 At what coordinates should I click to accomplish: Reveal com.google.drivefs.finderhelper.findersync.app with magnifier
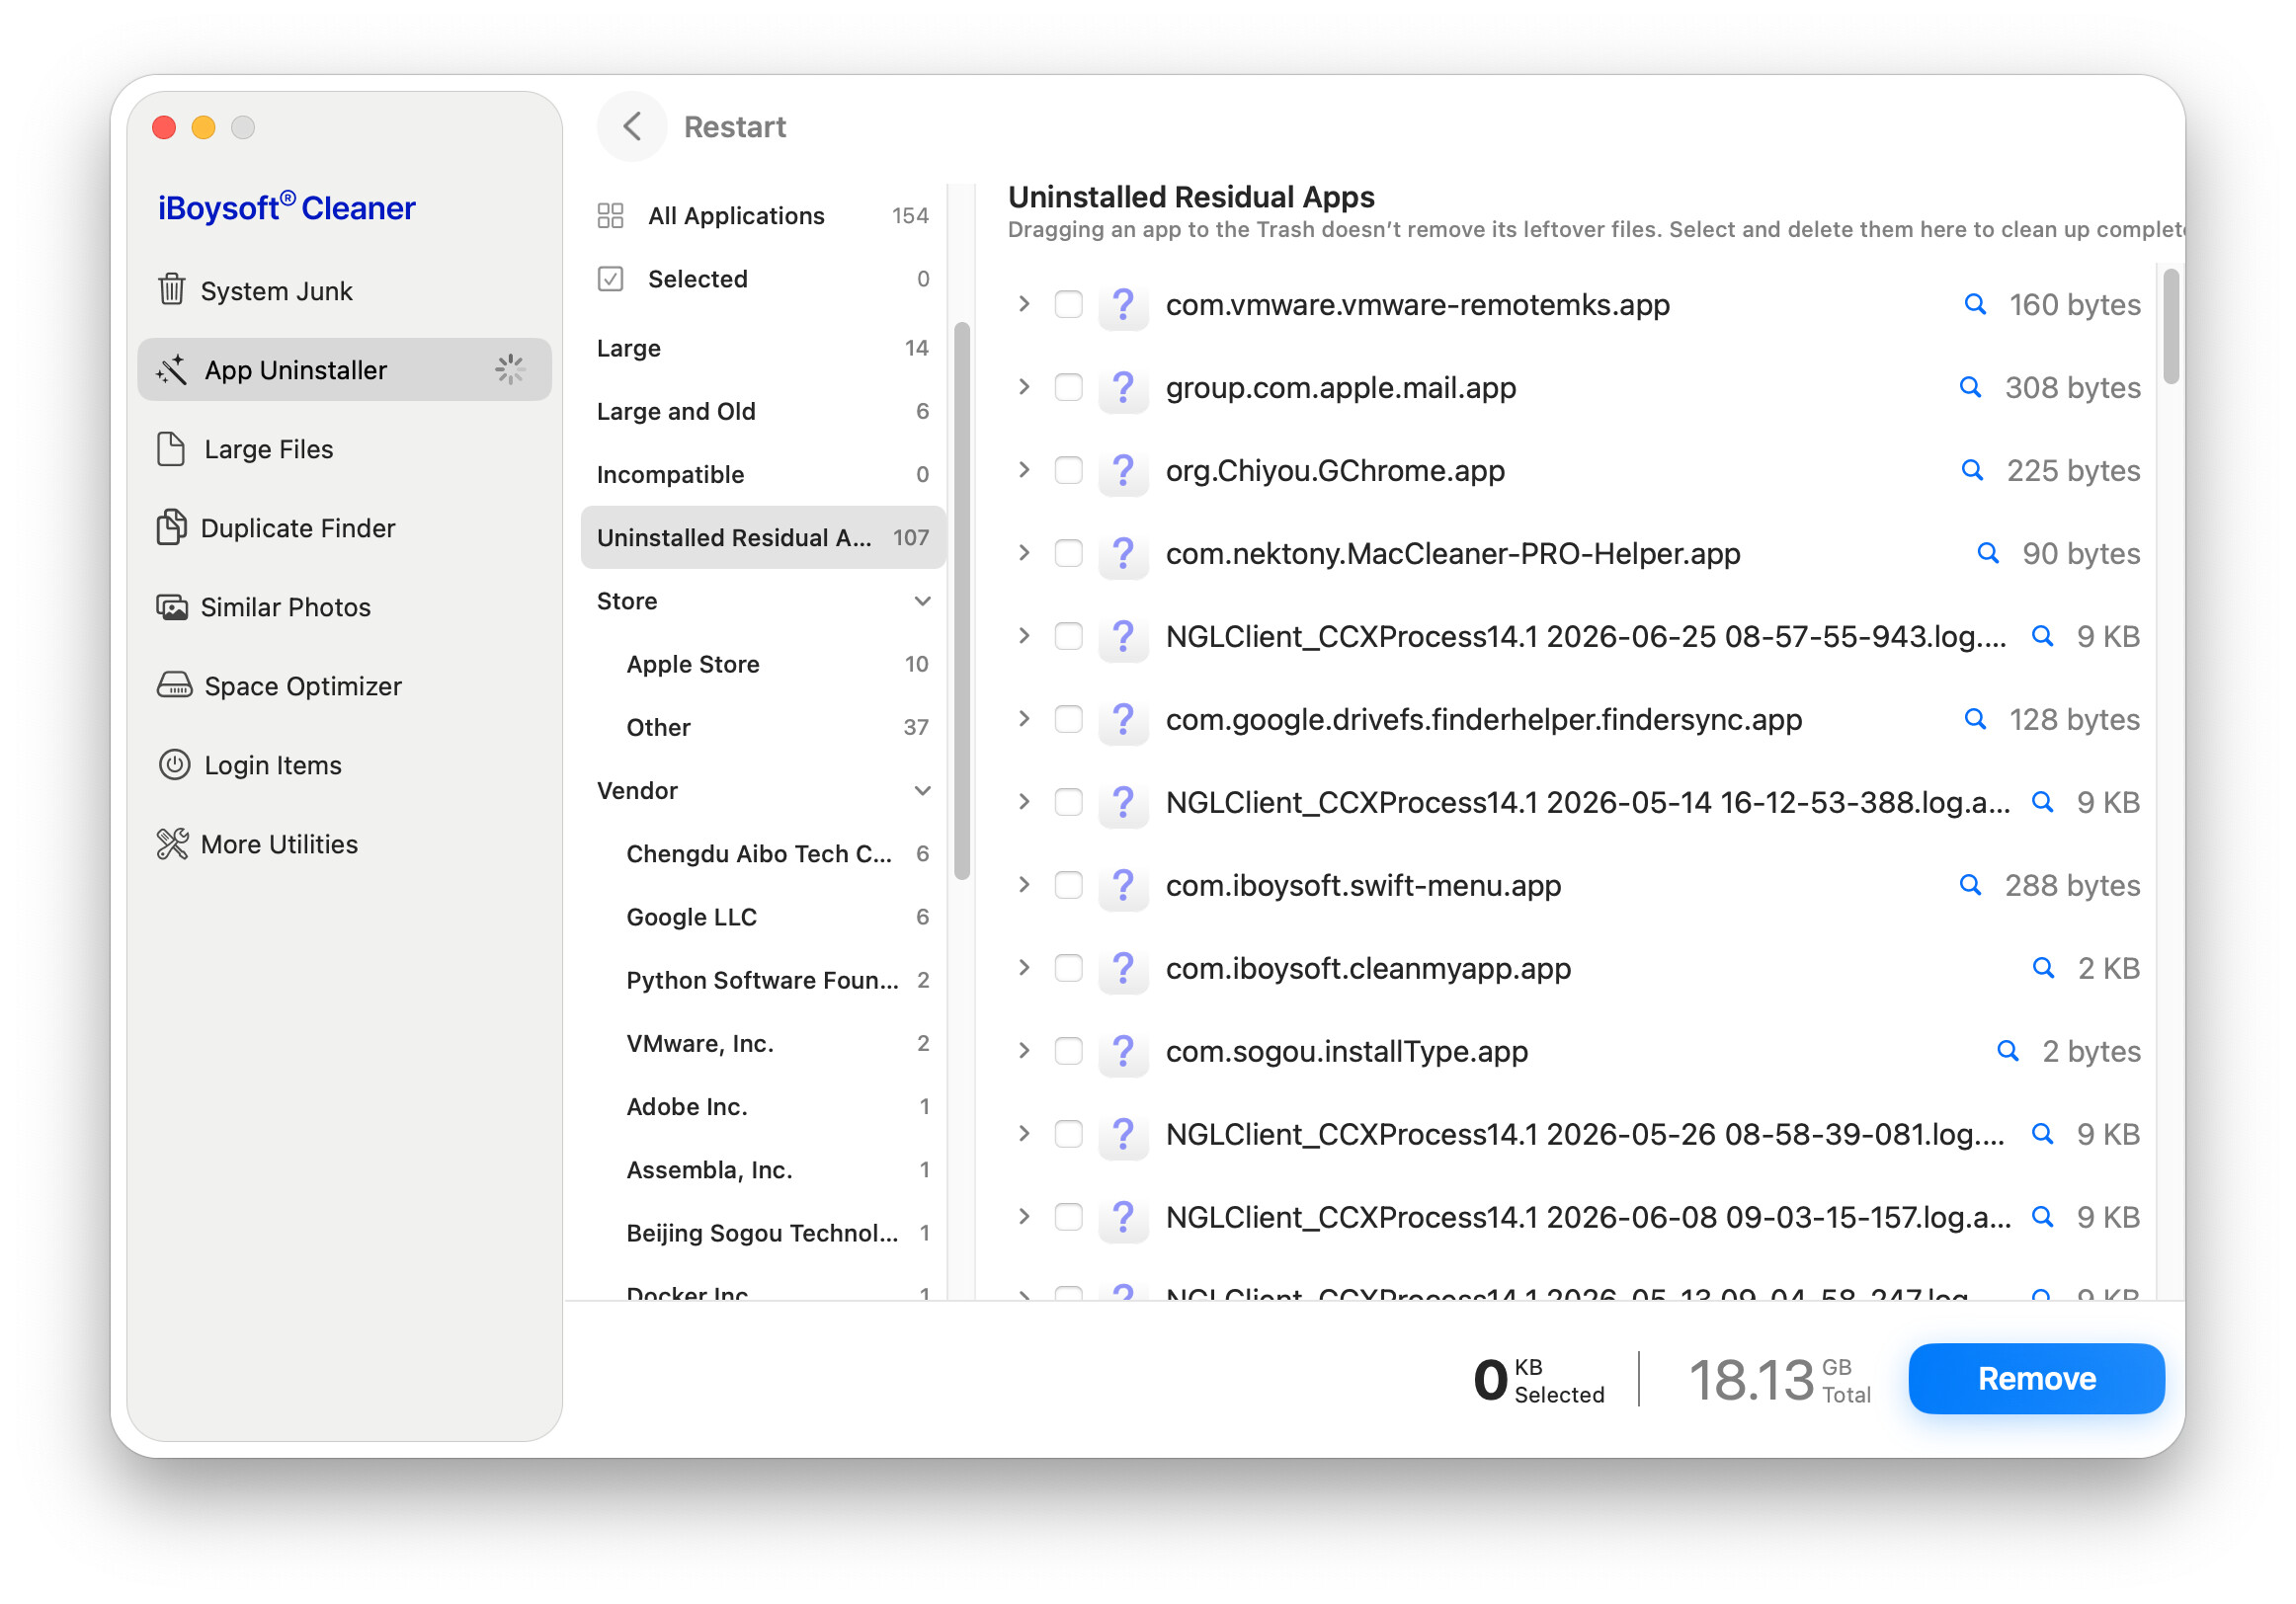(x=1975, y=719)
